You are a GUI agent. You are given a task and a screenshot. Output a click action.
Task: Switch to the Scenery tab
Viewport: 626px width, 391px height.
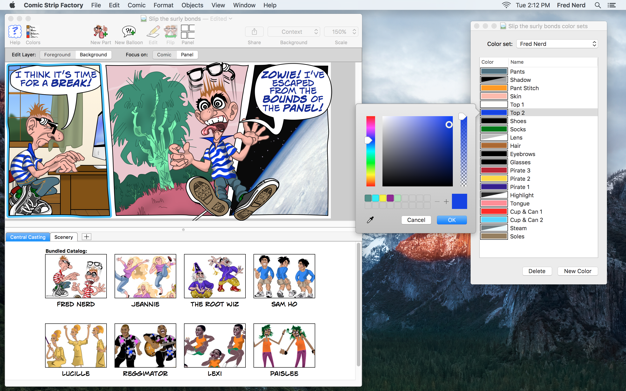(63, 237)
